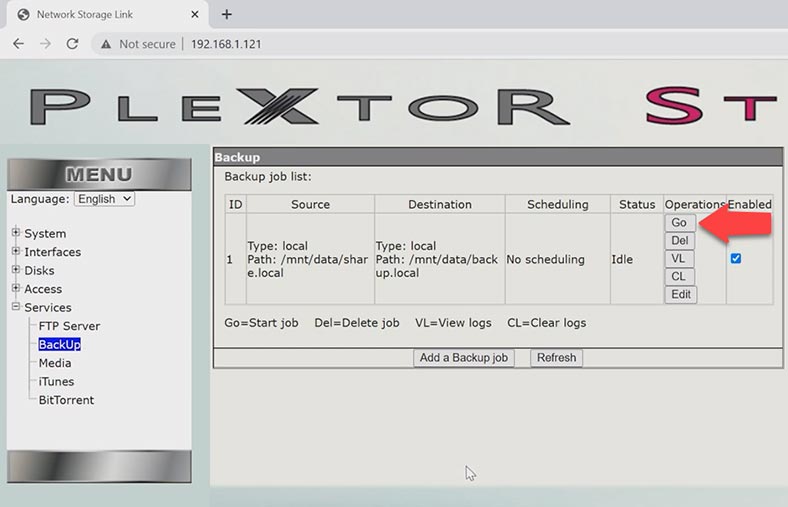Viewport: 788px width, 507px height.
Task: Open a new browser tab with the plus icon
Action: 227,15
